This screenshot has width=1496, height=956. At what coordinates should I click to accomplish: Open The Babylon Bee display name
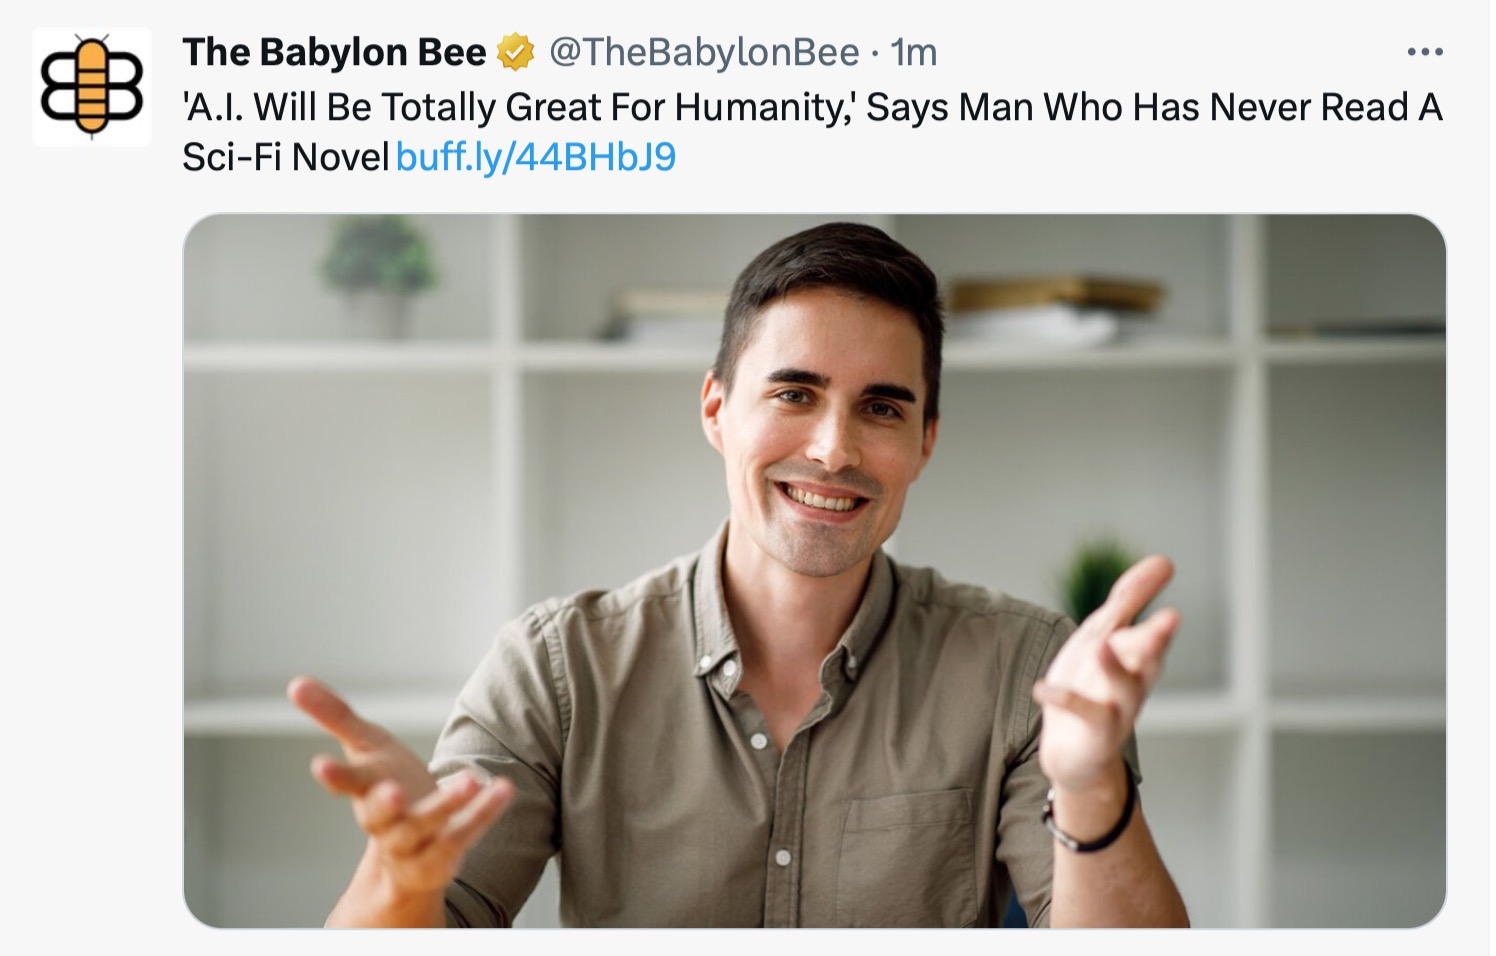tap(334, 52)
